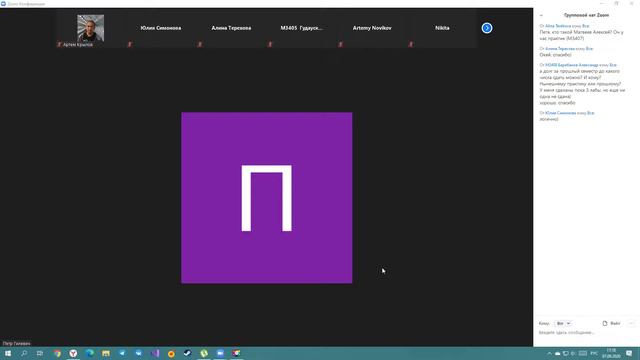Click the chat message 'Окей, спасибо'
This screenshot has width=640, height=360.
(556, 55)
